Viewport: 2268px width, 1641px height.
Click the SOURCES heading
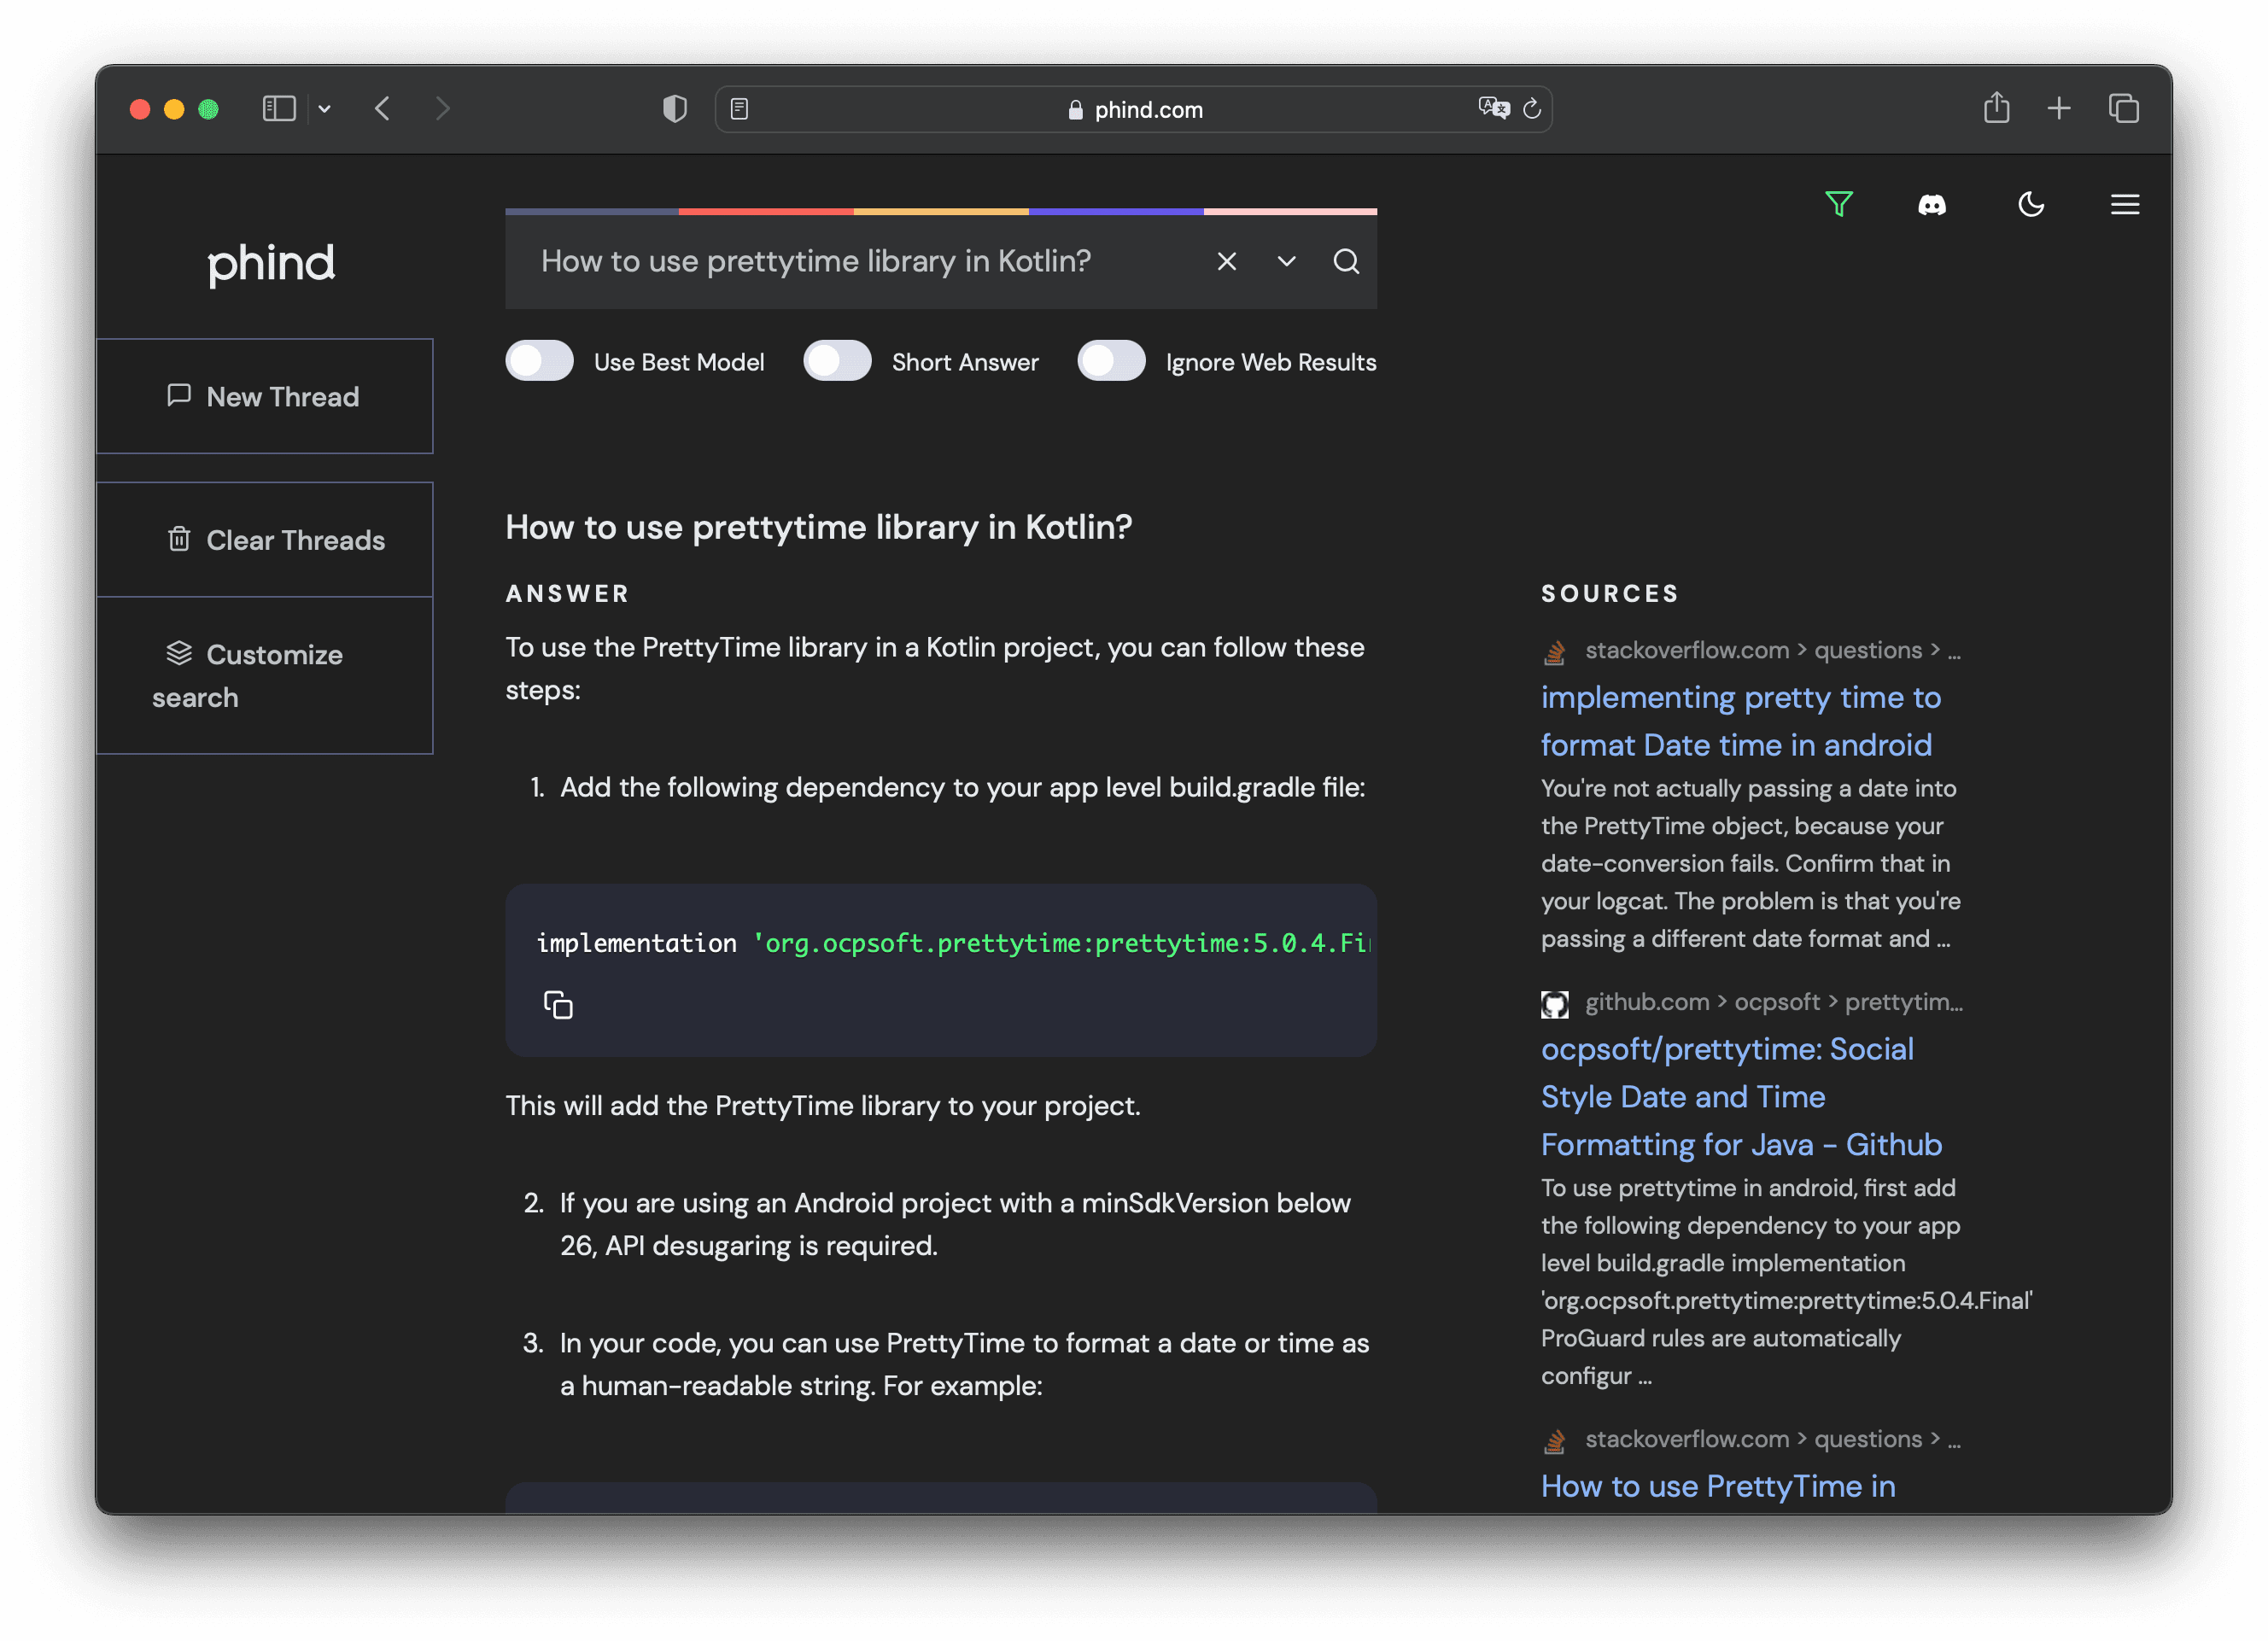[x=1609, y=594]
